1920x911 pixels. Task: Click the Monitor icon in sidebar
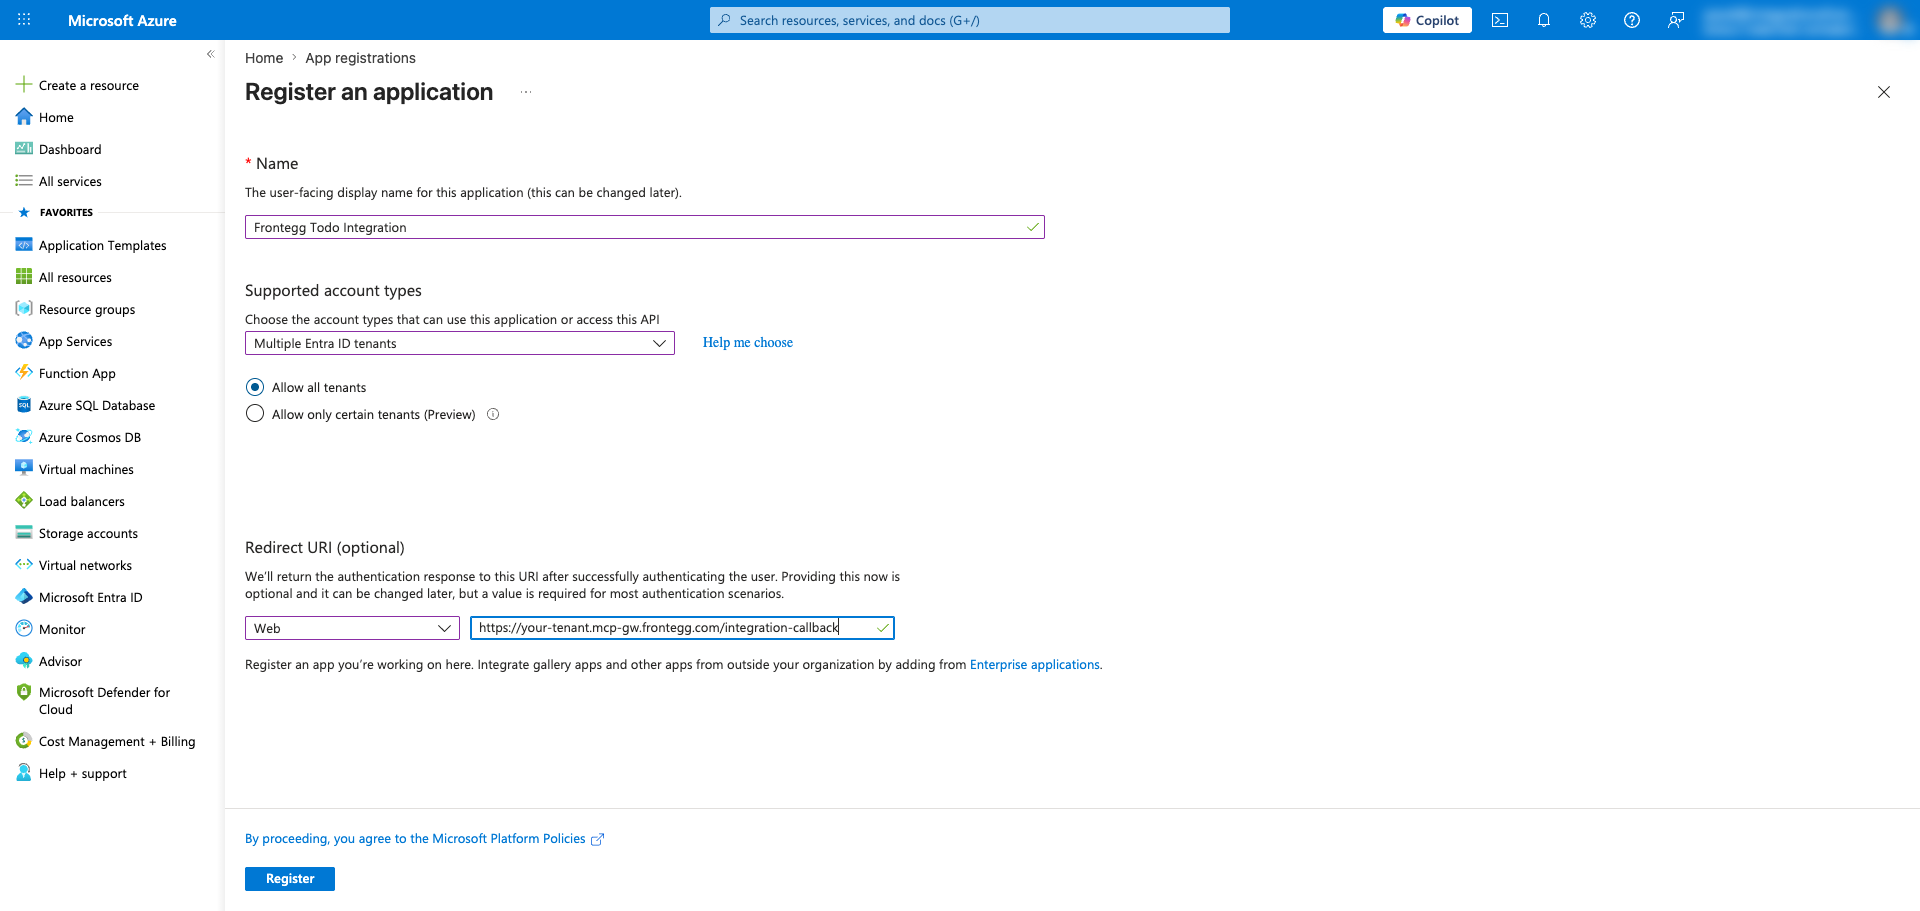tap(24, 629)
